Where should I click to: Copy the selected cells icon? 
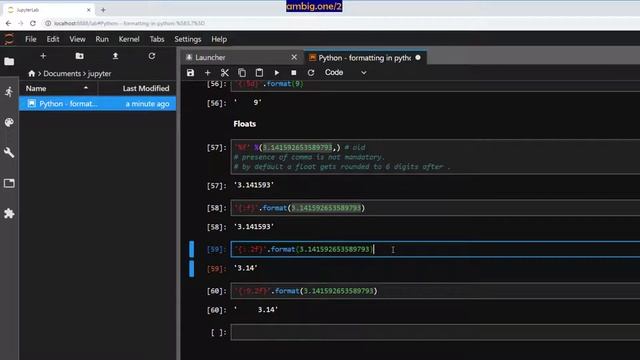(x=242, y=73)
